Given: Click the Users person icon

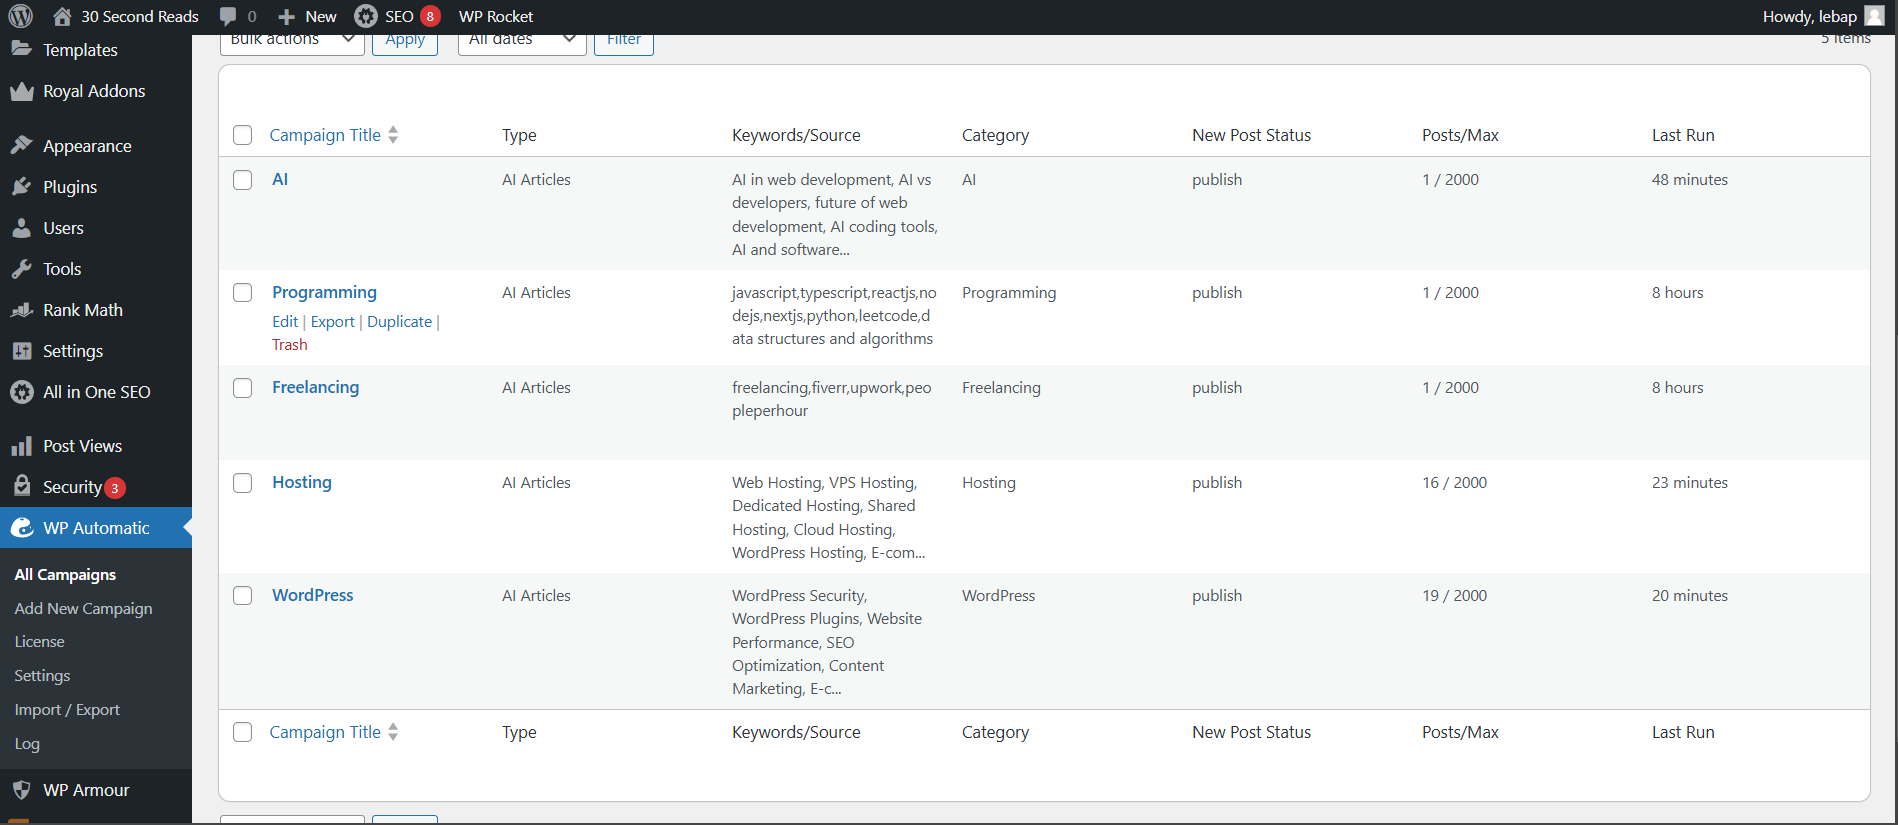Looking at the screenshot, I should 22,227.
